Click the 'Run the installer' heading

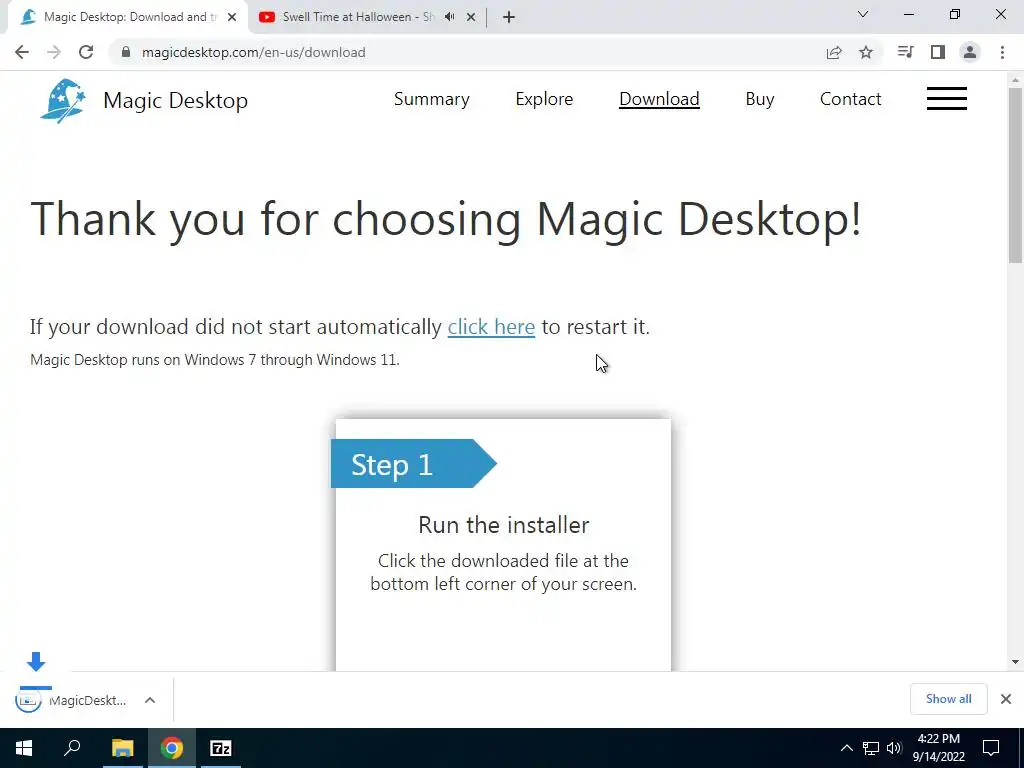coord(504,525)
